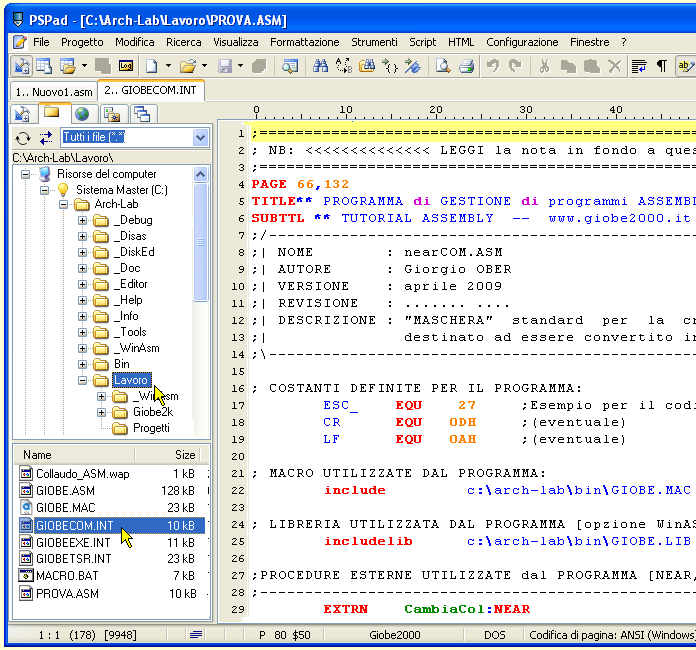This screenshot has height=650, width=696.
Task: Click the open-in-window icon left of binoculars
Action: click(x=290, y=67)
